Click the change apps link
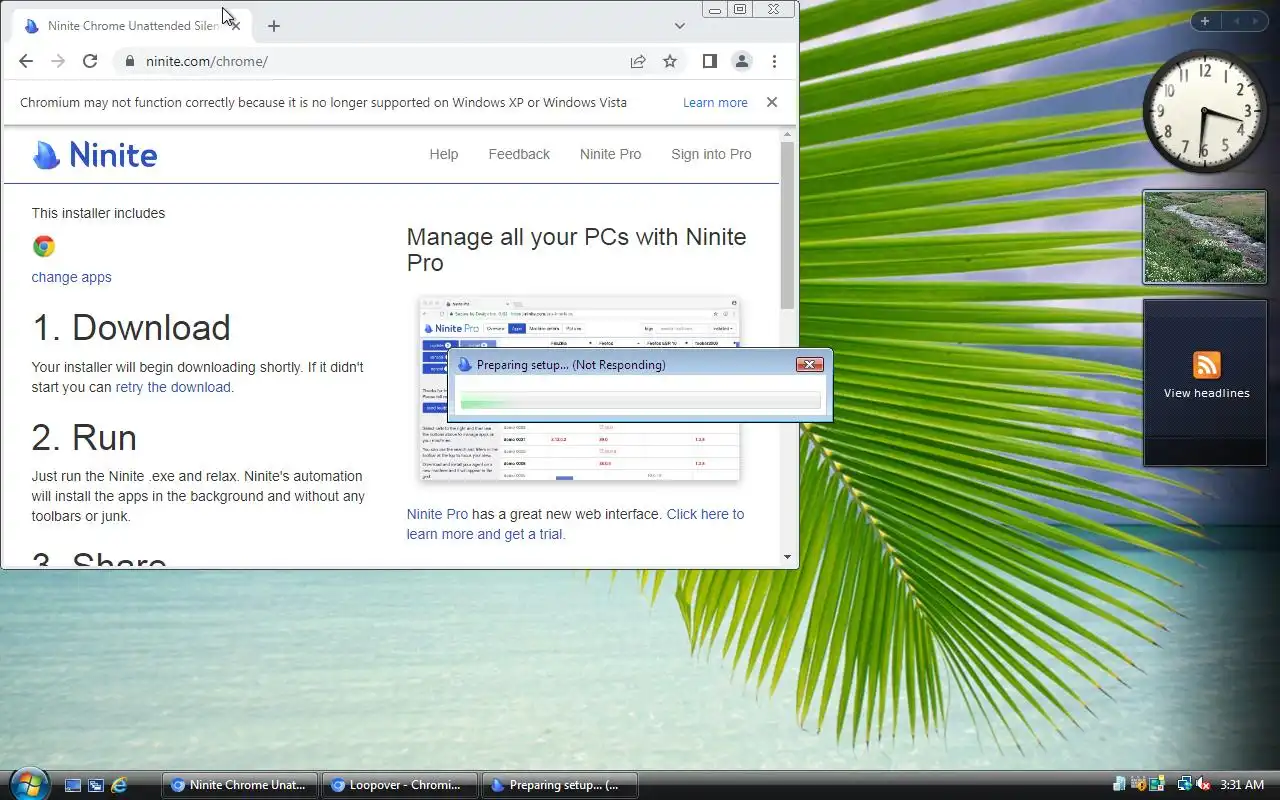The width and height of the screenshot is (1280, 800). 72,277
